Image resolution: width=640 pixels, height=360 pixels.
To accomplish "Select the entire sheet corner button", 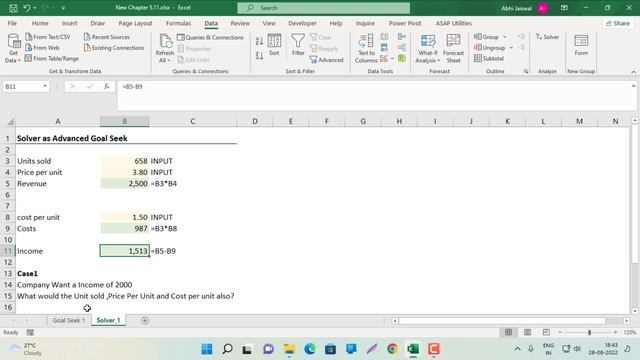I will click(x=11, y=122).
